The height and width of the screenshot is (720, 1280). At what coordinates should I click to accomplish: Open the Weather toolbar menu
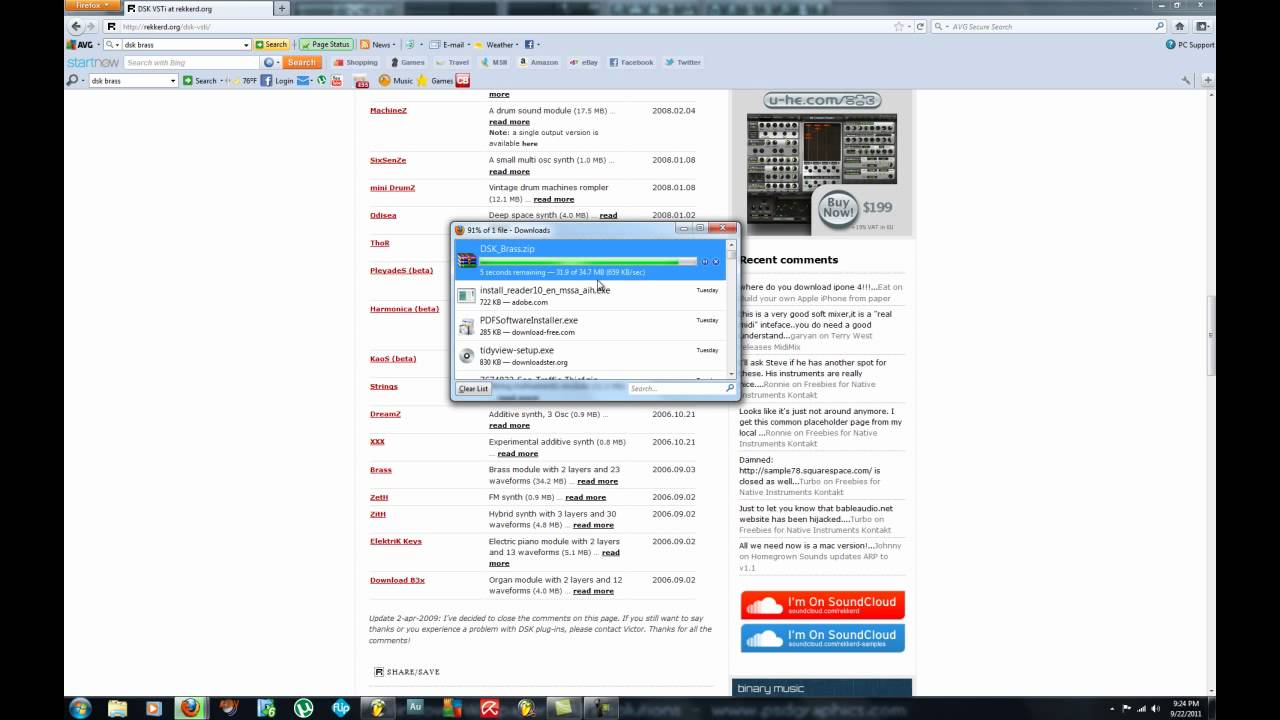click(497, 45)
